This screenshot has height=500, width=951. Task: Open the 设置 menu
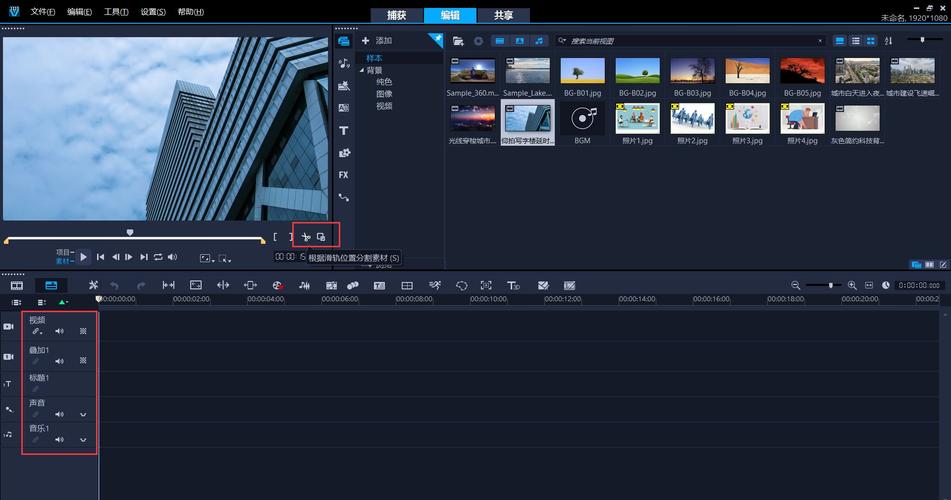(x=153, y=12)
